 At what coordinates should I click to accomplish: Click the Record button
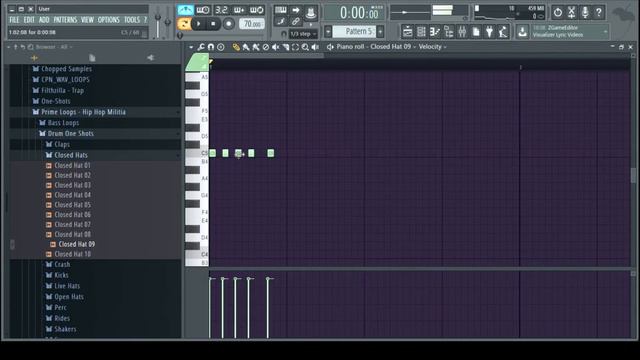(229, 24)
